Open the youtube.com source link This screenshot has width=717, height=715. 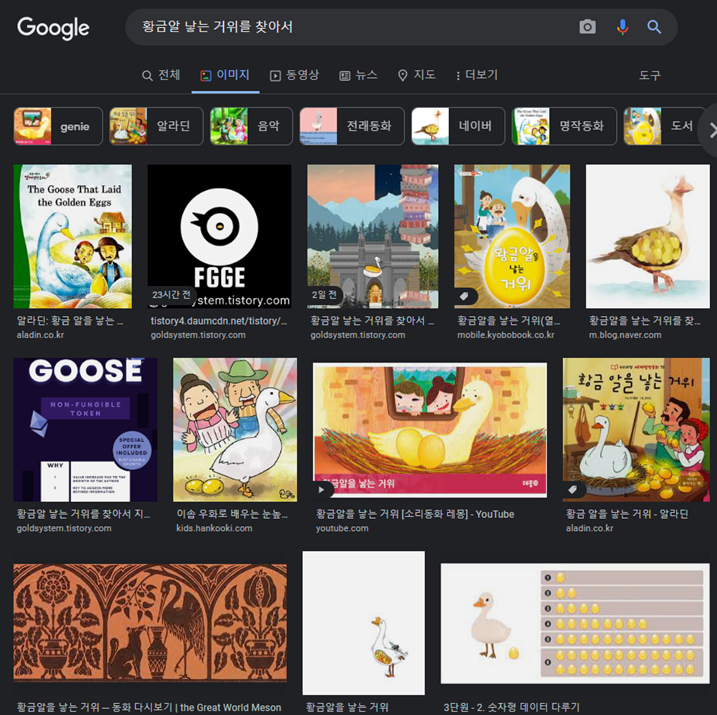342,528
